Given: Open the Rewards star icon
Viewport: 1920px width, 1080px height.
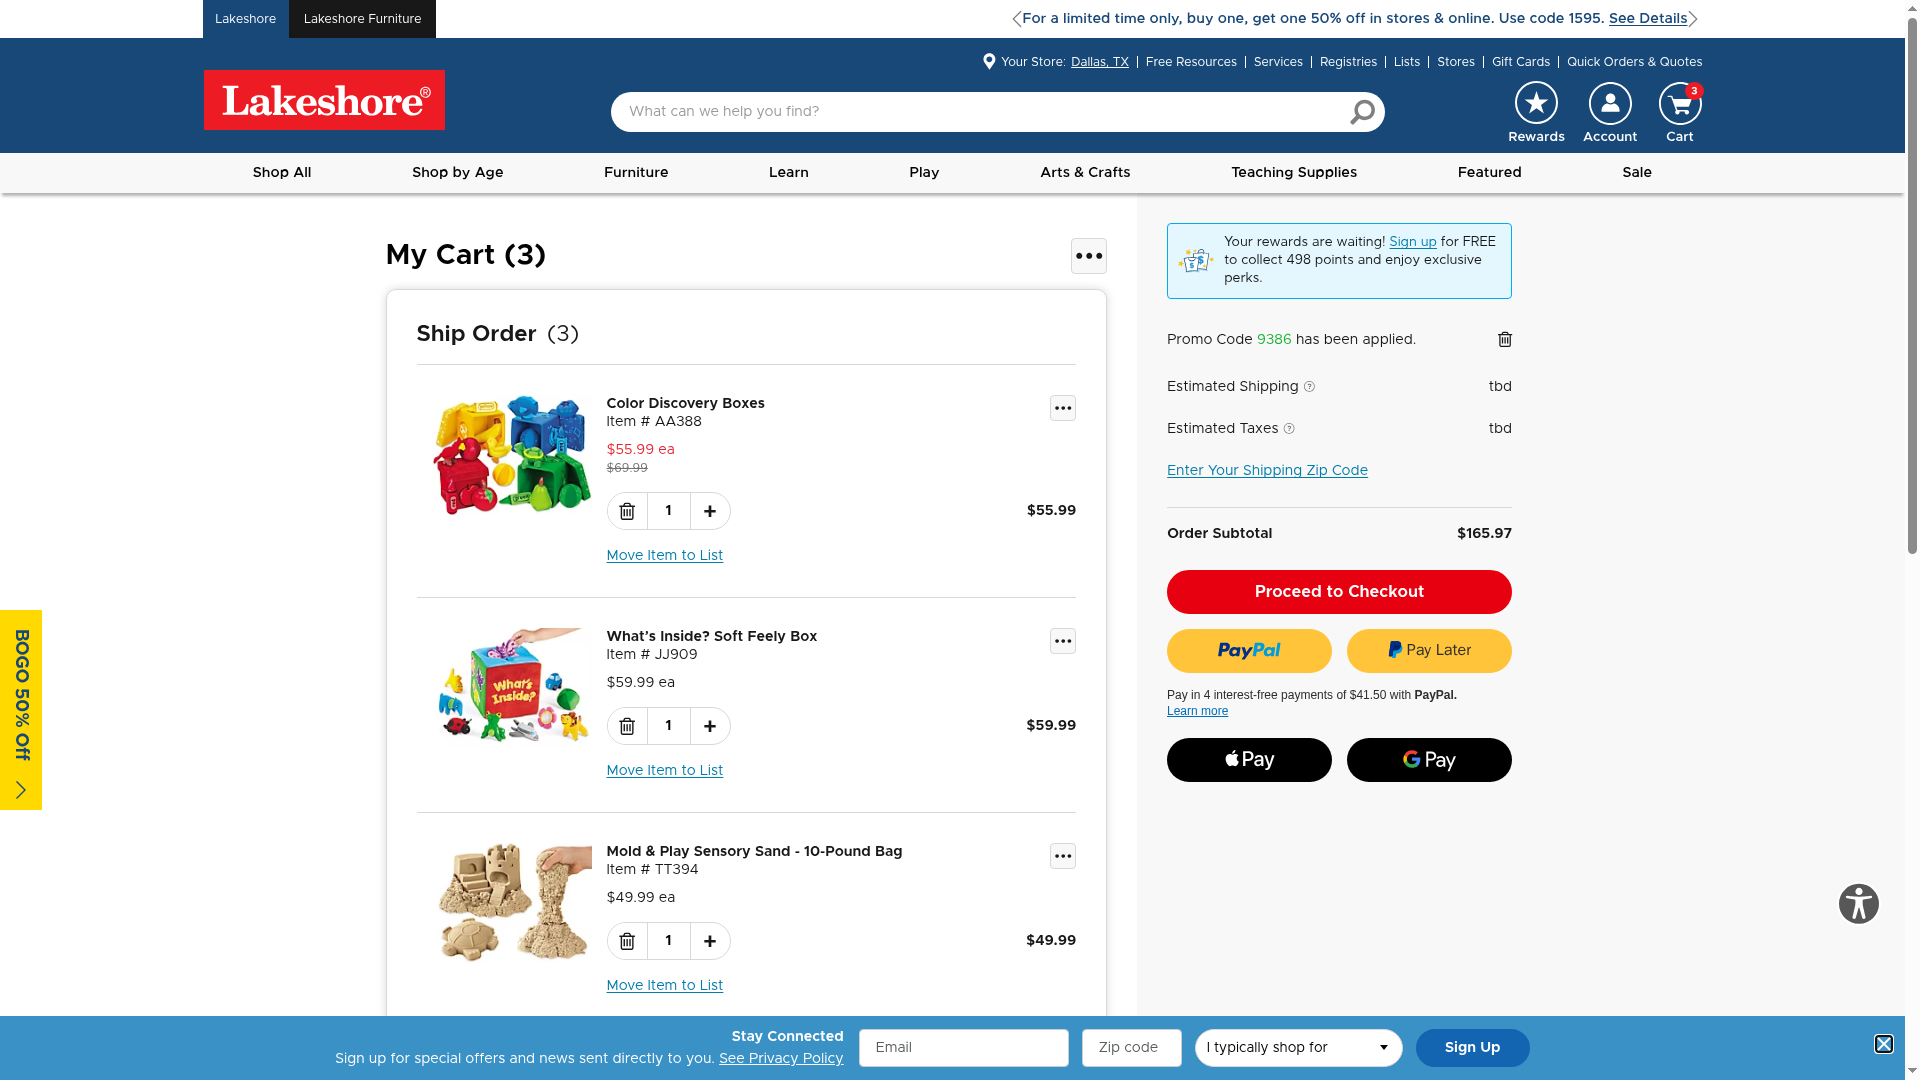Looking at the screenshot, I should coord(1536,103).
